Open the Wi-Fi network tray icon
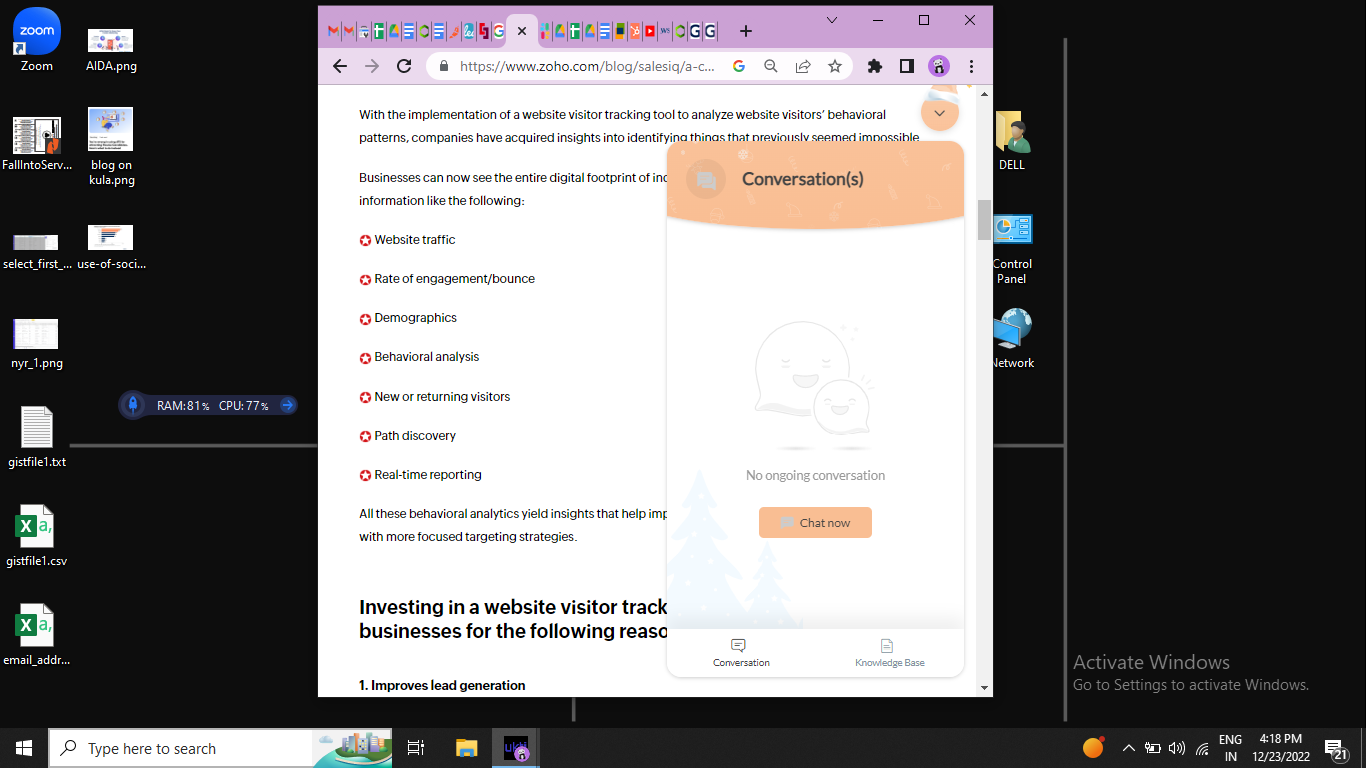 tap(1201, 748)
